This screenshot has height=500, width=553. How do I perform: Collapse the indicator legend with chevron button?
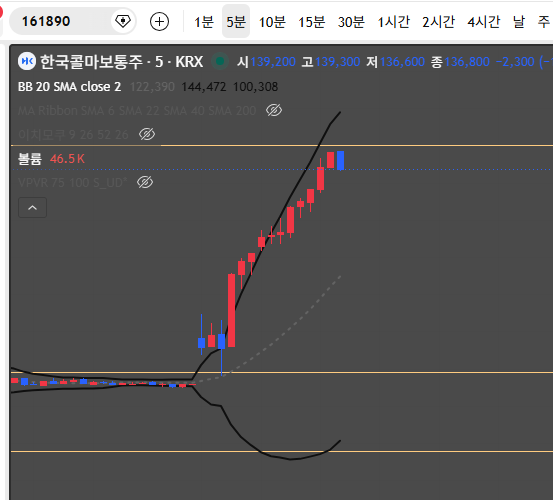(x=32, y=208)
